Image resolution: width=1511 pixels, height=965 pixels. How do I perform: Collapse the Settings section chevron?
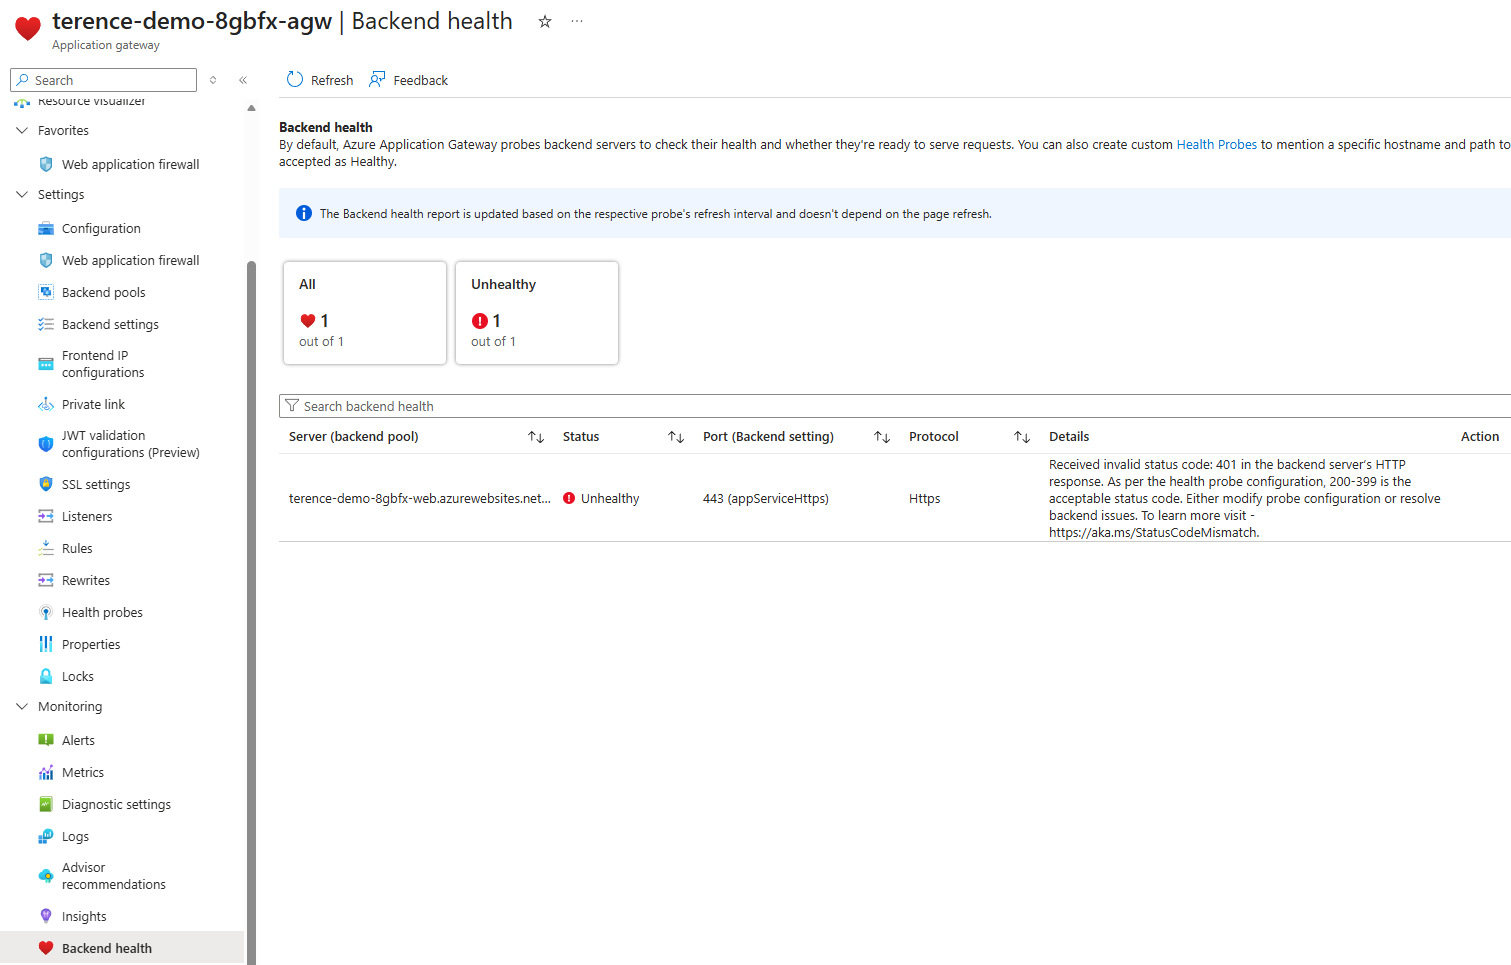[x=22, y=195]
